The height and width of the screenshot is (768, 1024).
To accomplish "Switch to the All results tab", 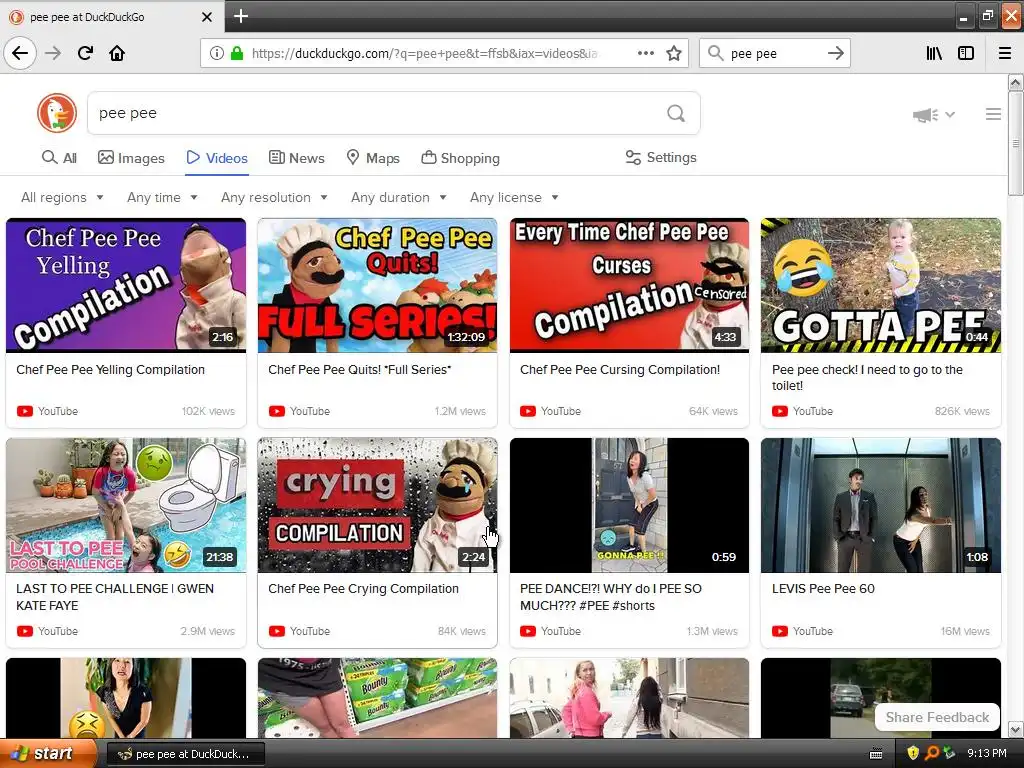I will pyautogui.click(x=59, y=157).
